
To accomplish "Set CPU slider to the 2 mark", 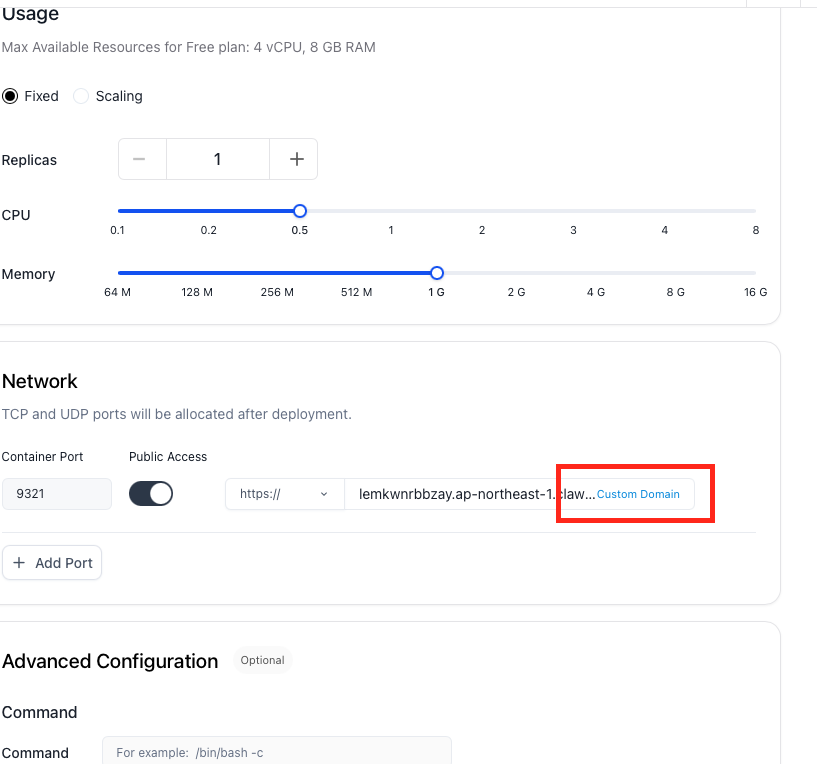I will [x=482, y=211].
